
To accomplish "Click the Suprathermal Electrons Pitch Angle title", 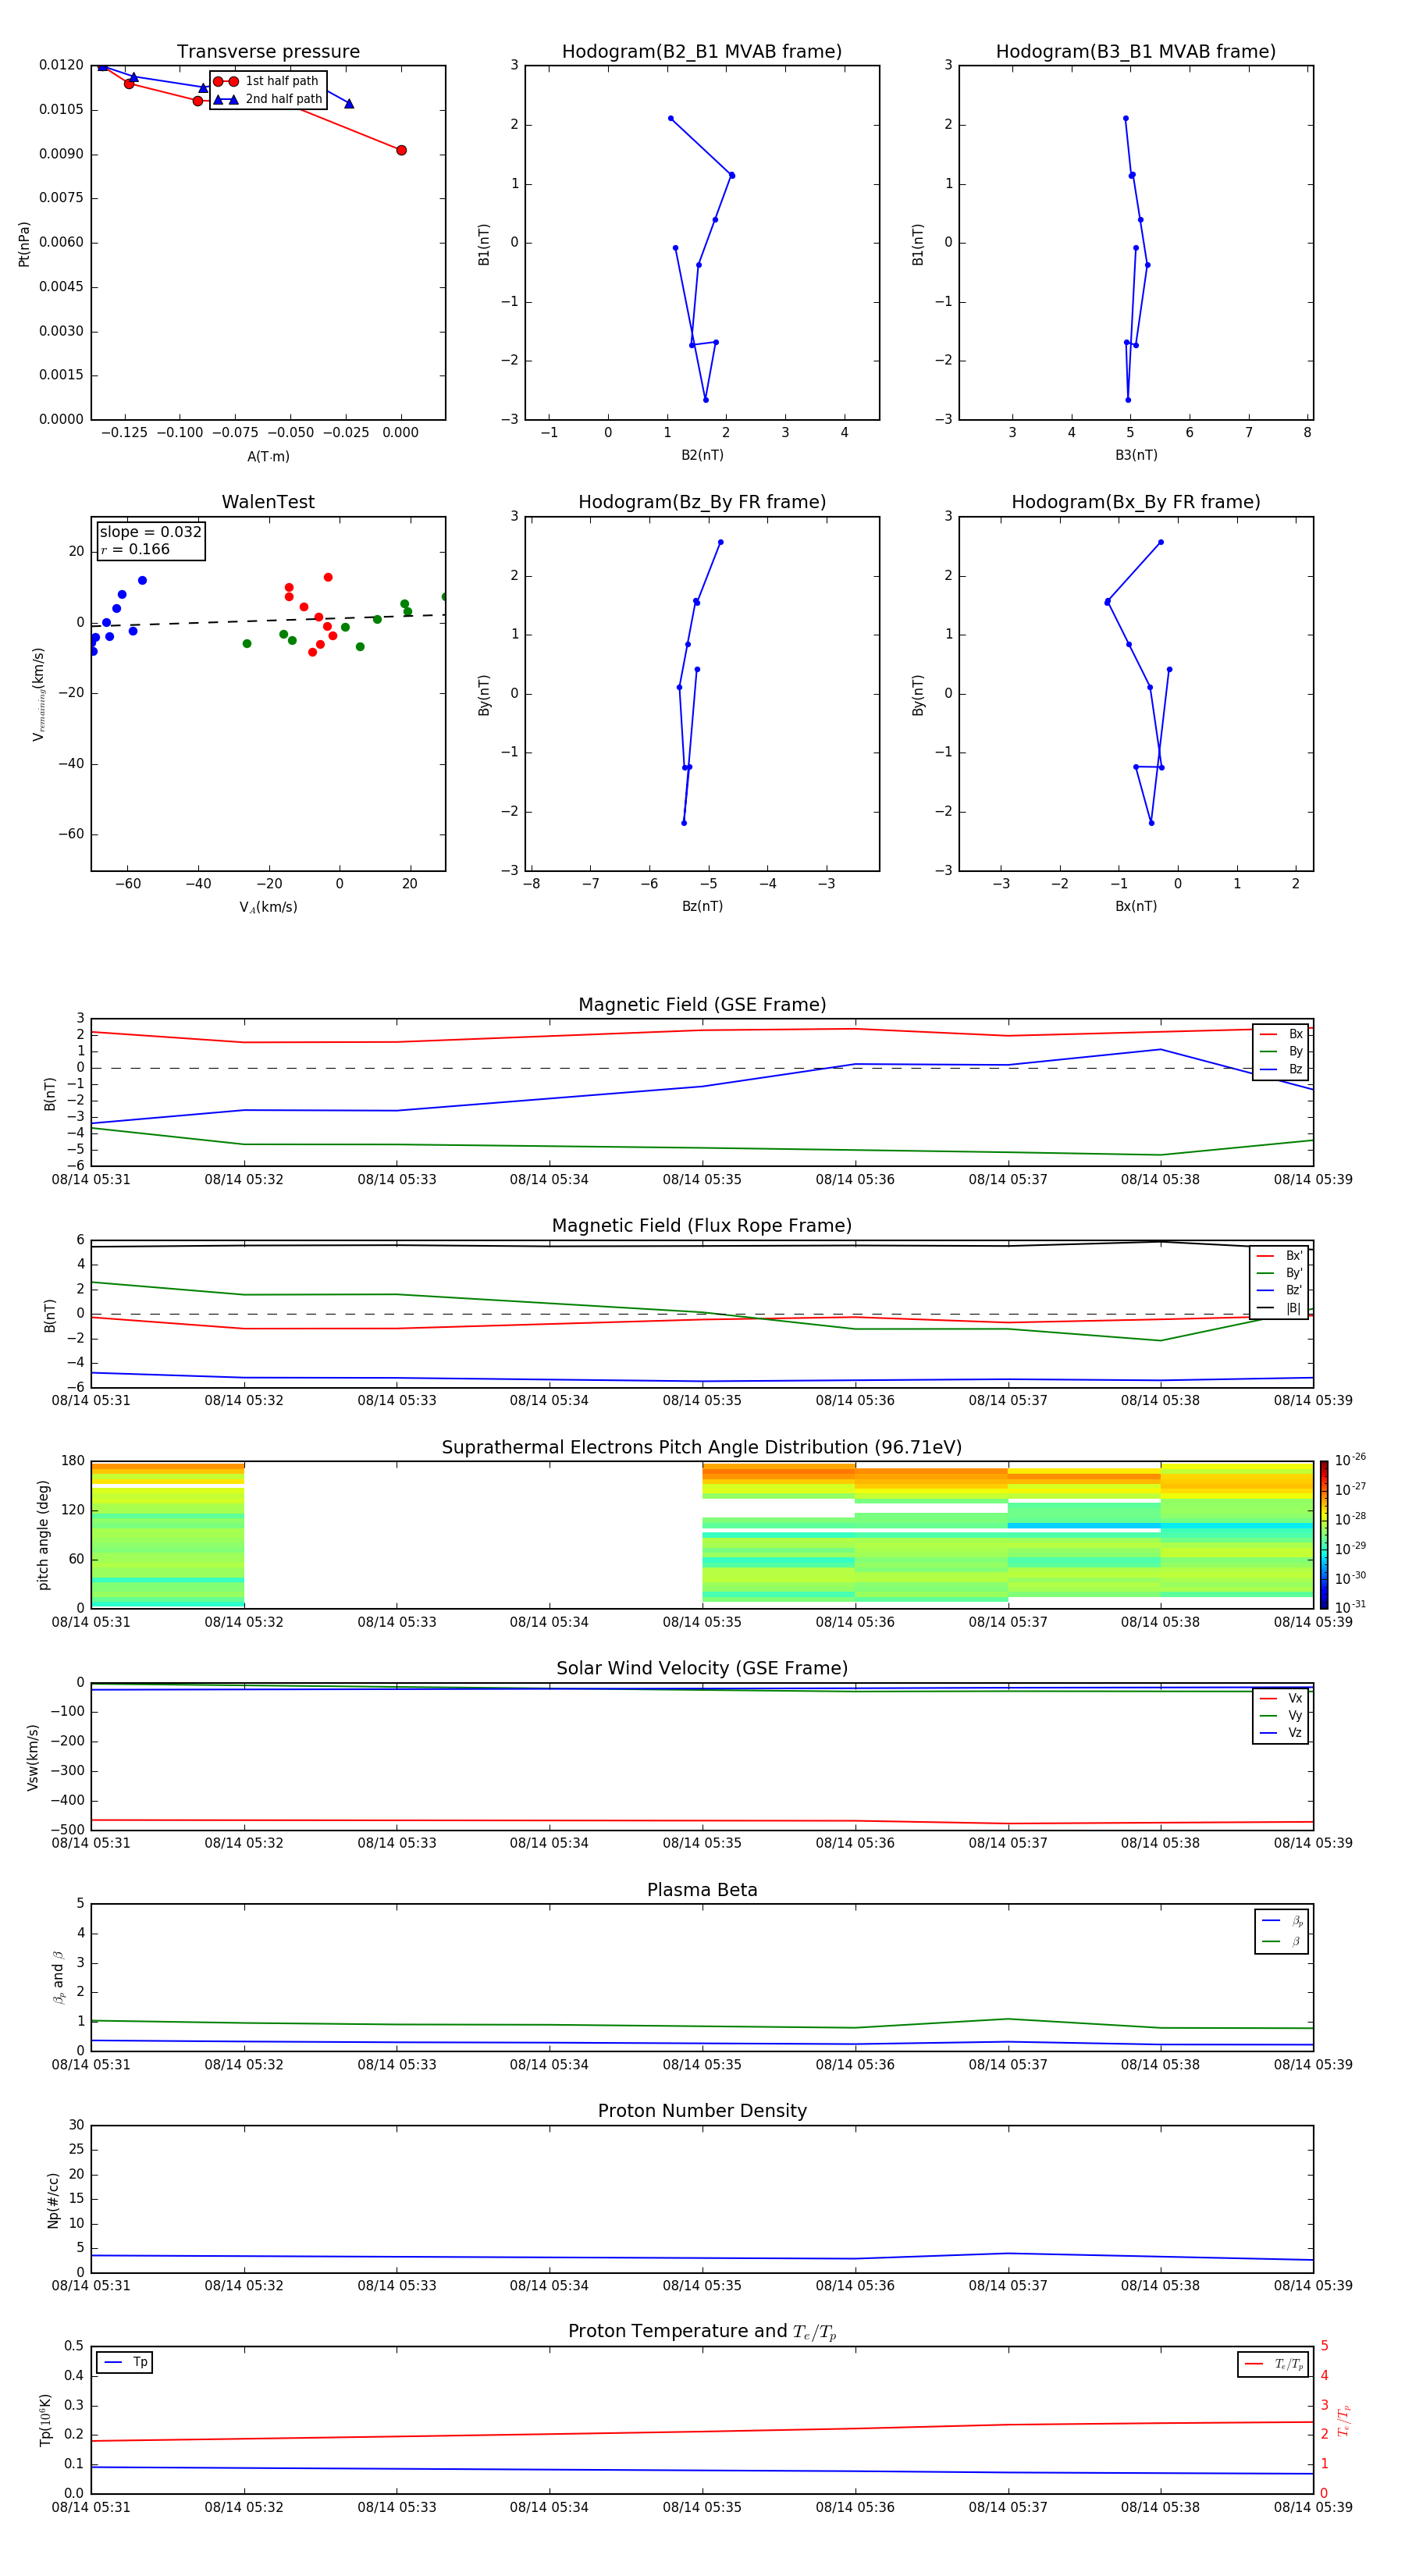I will pos(702,1448).
